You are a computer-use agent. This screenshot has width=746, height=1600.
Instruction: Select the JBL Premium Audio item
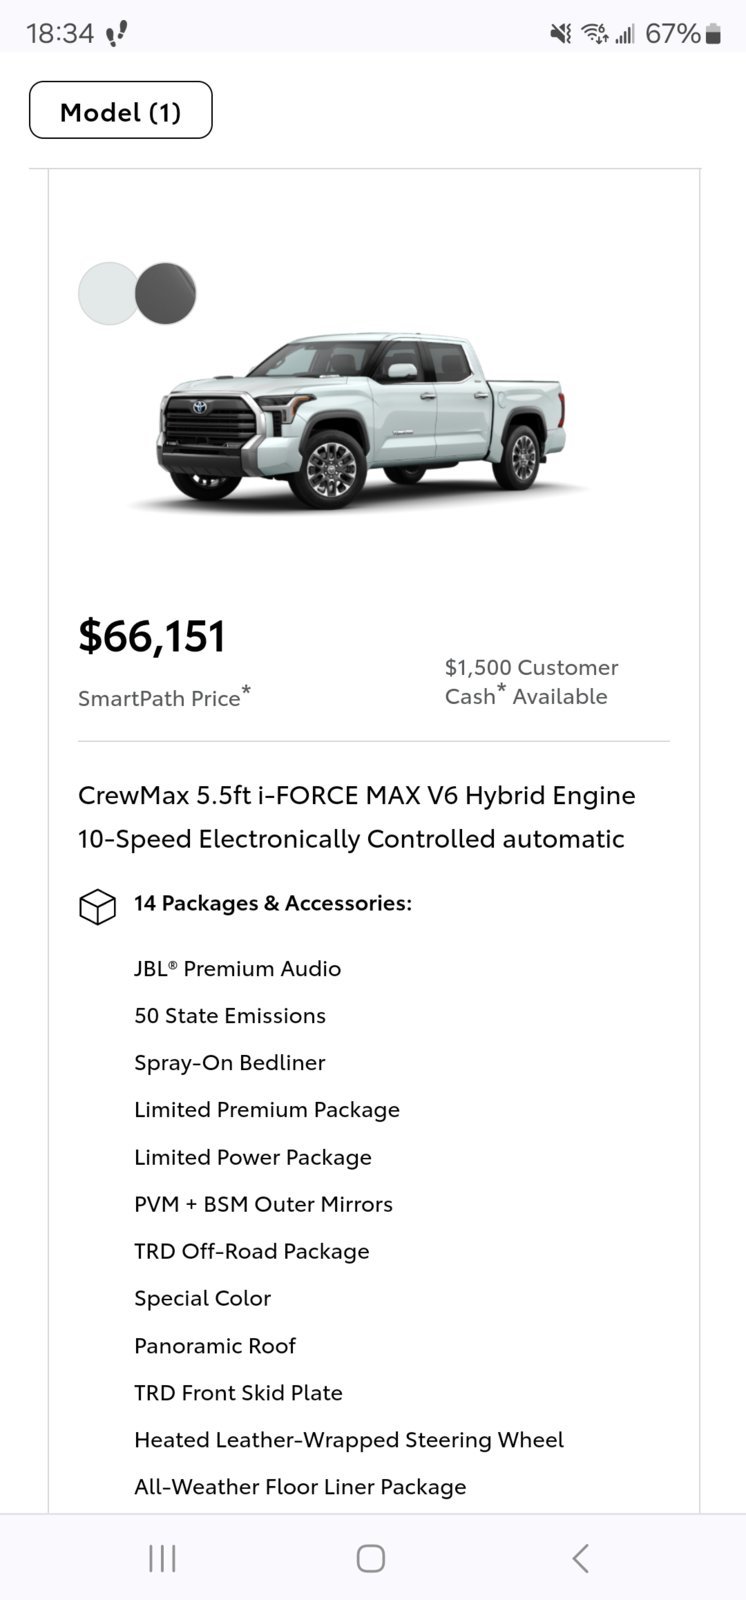238,968
